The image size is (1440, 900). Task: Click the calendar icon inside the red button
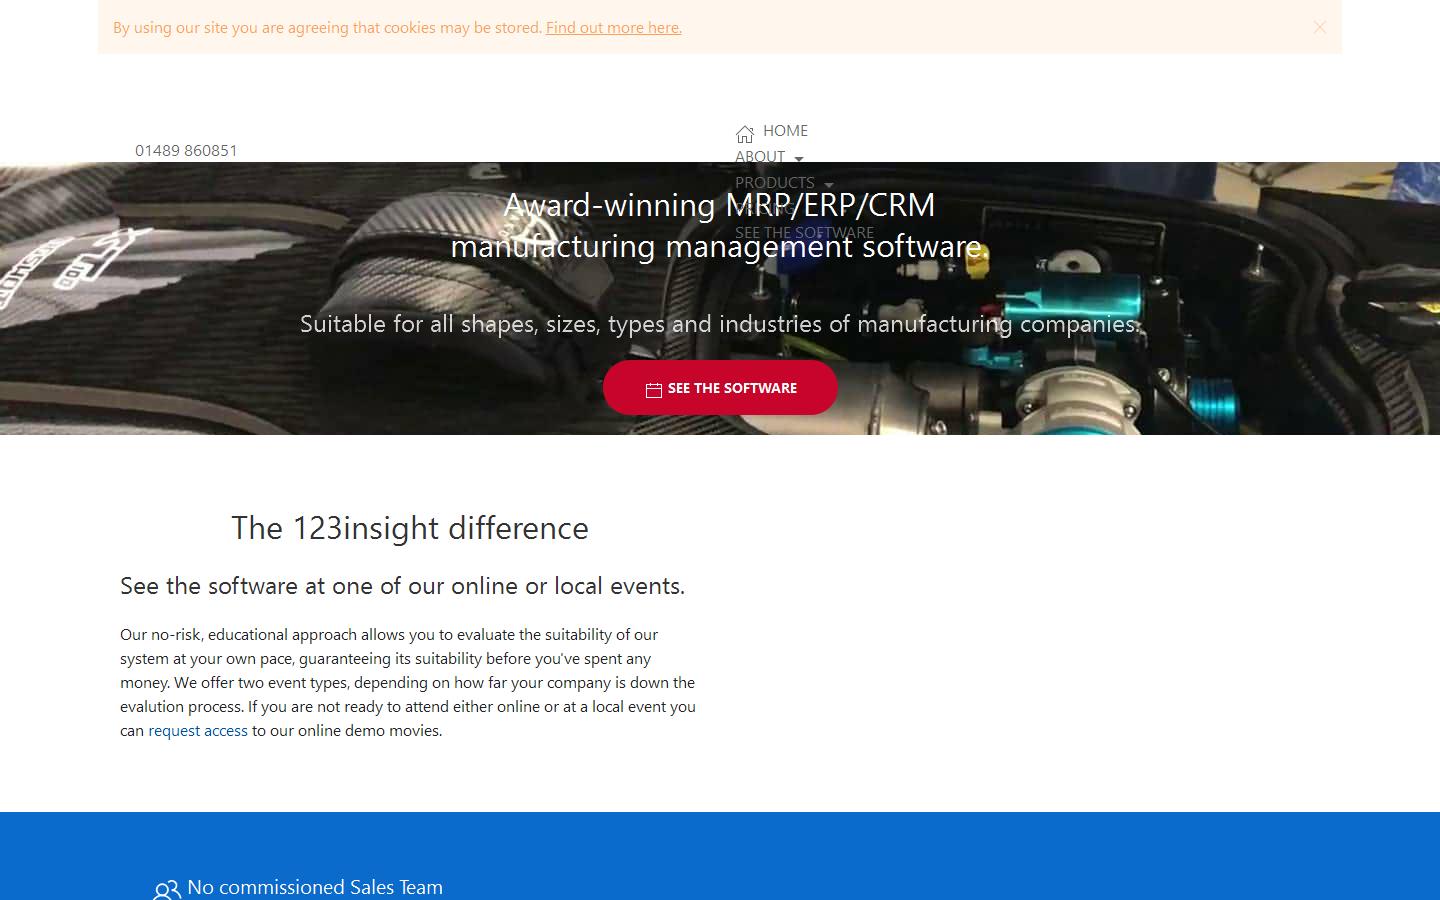pyautogui.click(x=653, y=388)
